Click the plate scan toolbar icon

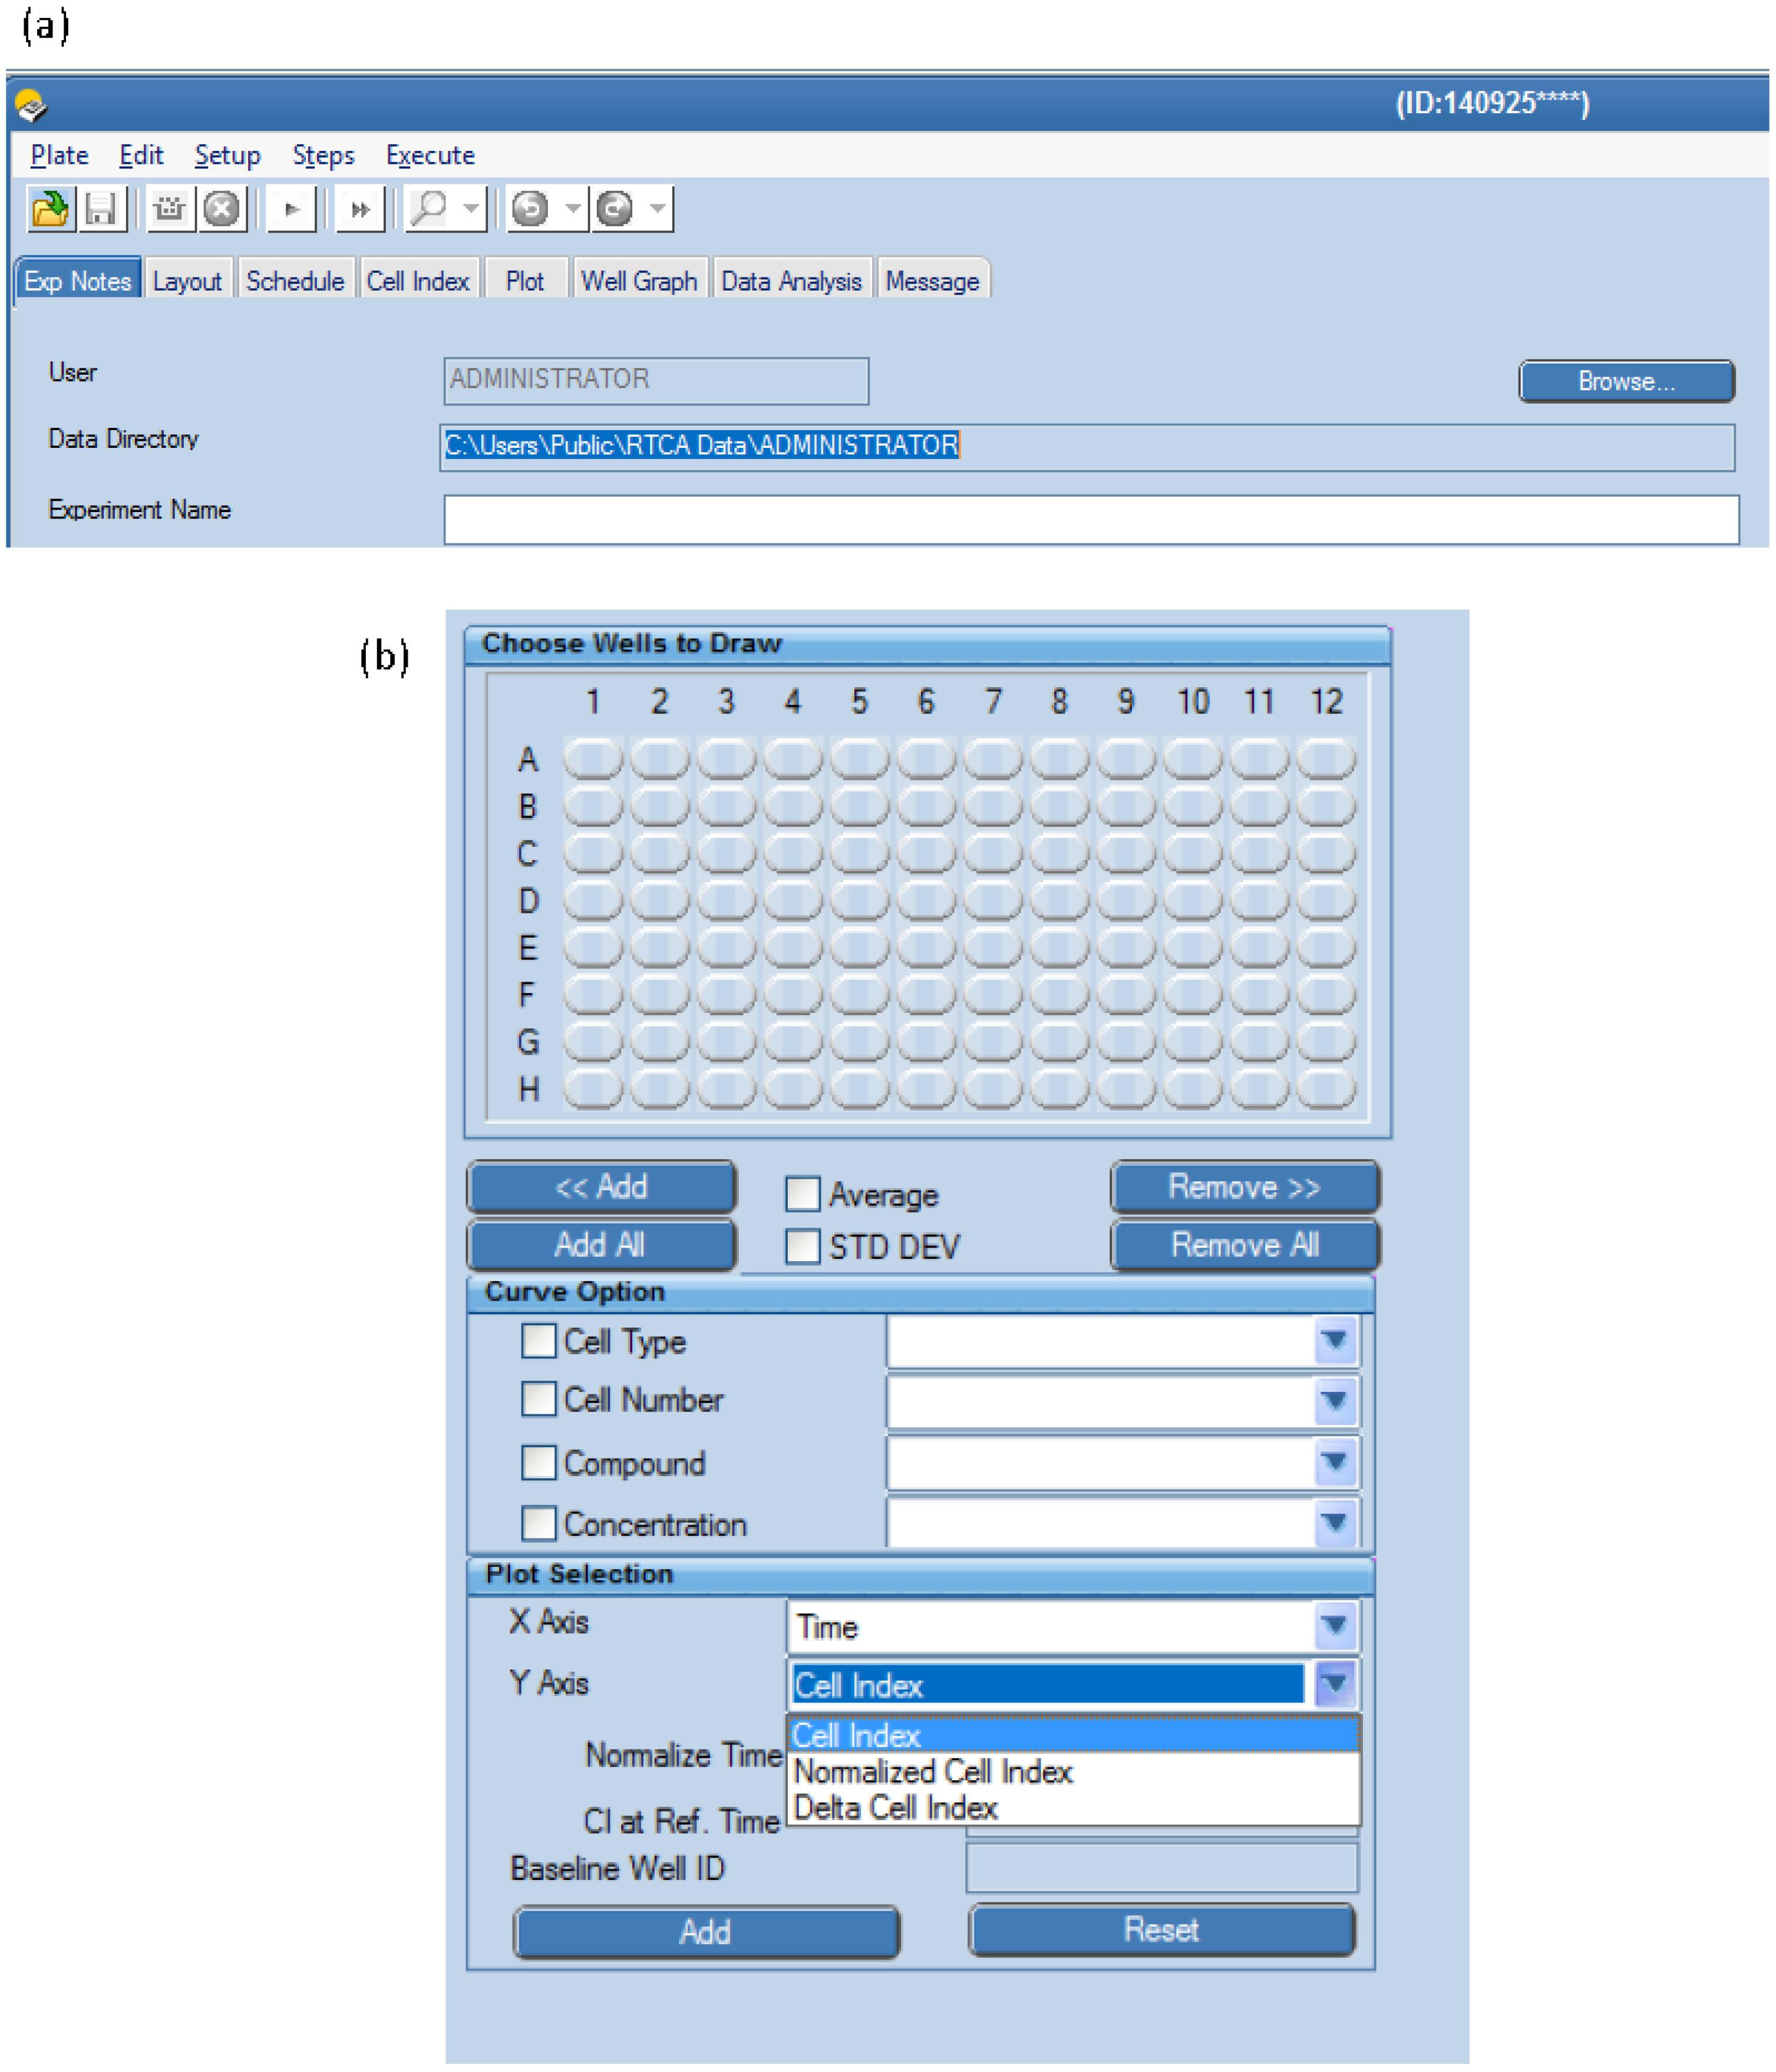click(169, 209)
